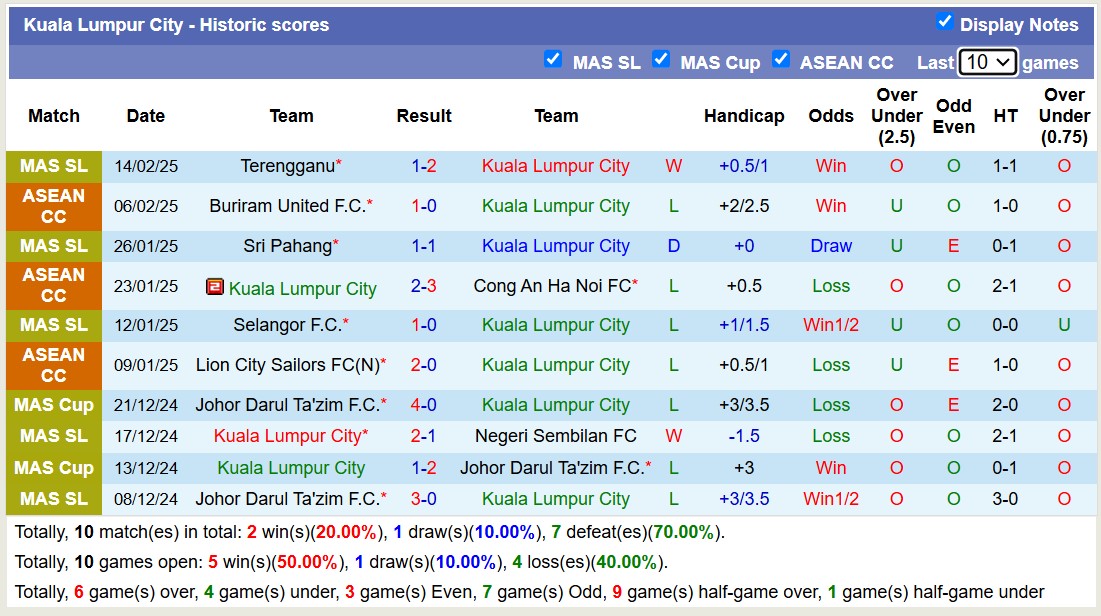Open the Terengganu team link
Screen dimensions: 1101x616
click(x=284, y=166)
